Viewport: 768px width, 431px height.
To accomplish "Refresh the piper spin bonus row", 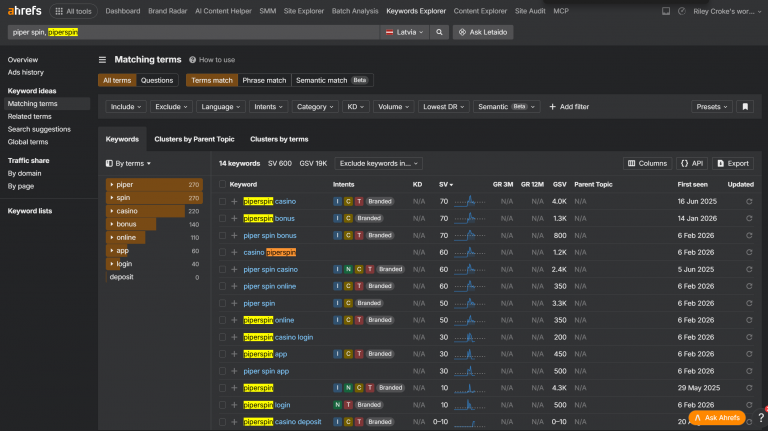I will (x=749, y=236).
